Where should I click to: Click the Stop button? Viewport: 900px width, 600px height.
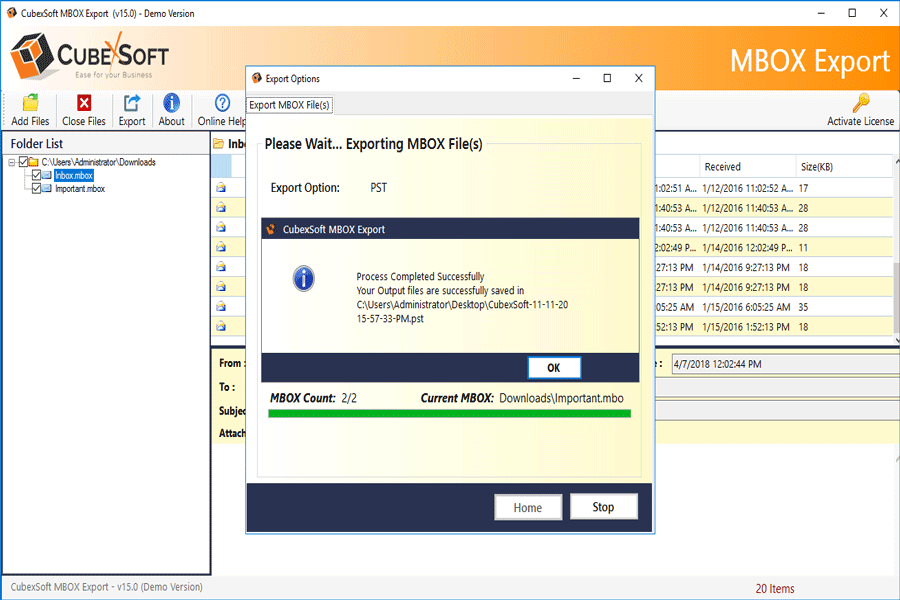(x=603, y=507)
